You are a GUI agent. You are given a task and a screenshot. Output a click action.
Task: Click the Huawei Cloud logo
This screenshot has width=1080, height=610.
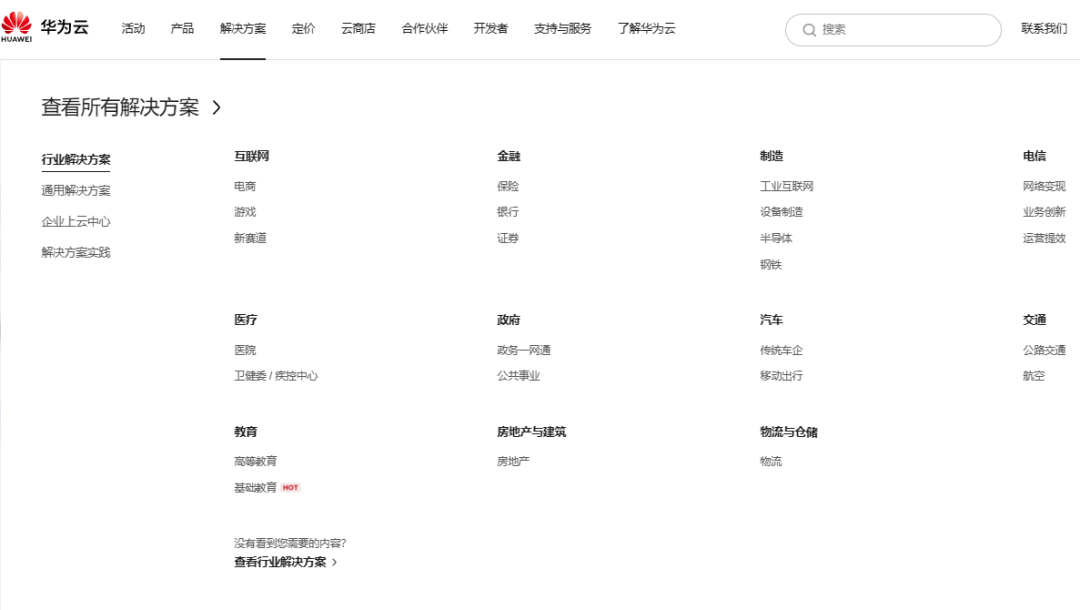pyautogui.click(x=45, y=28)
